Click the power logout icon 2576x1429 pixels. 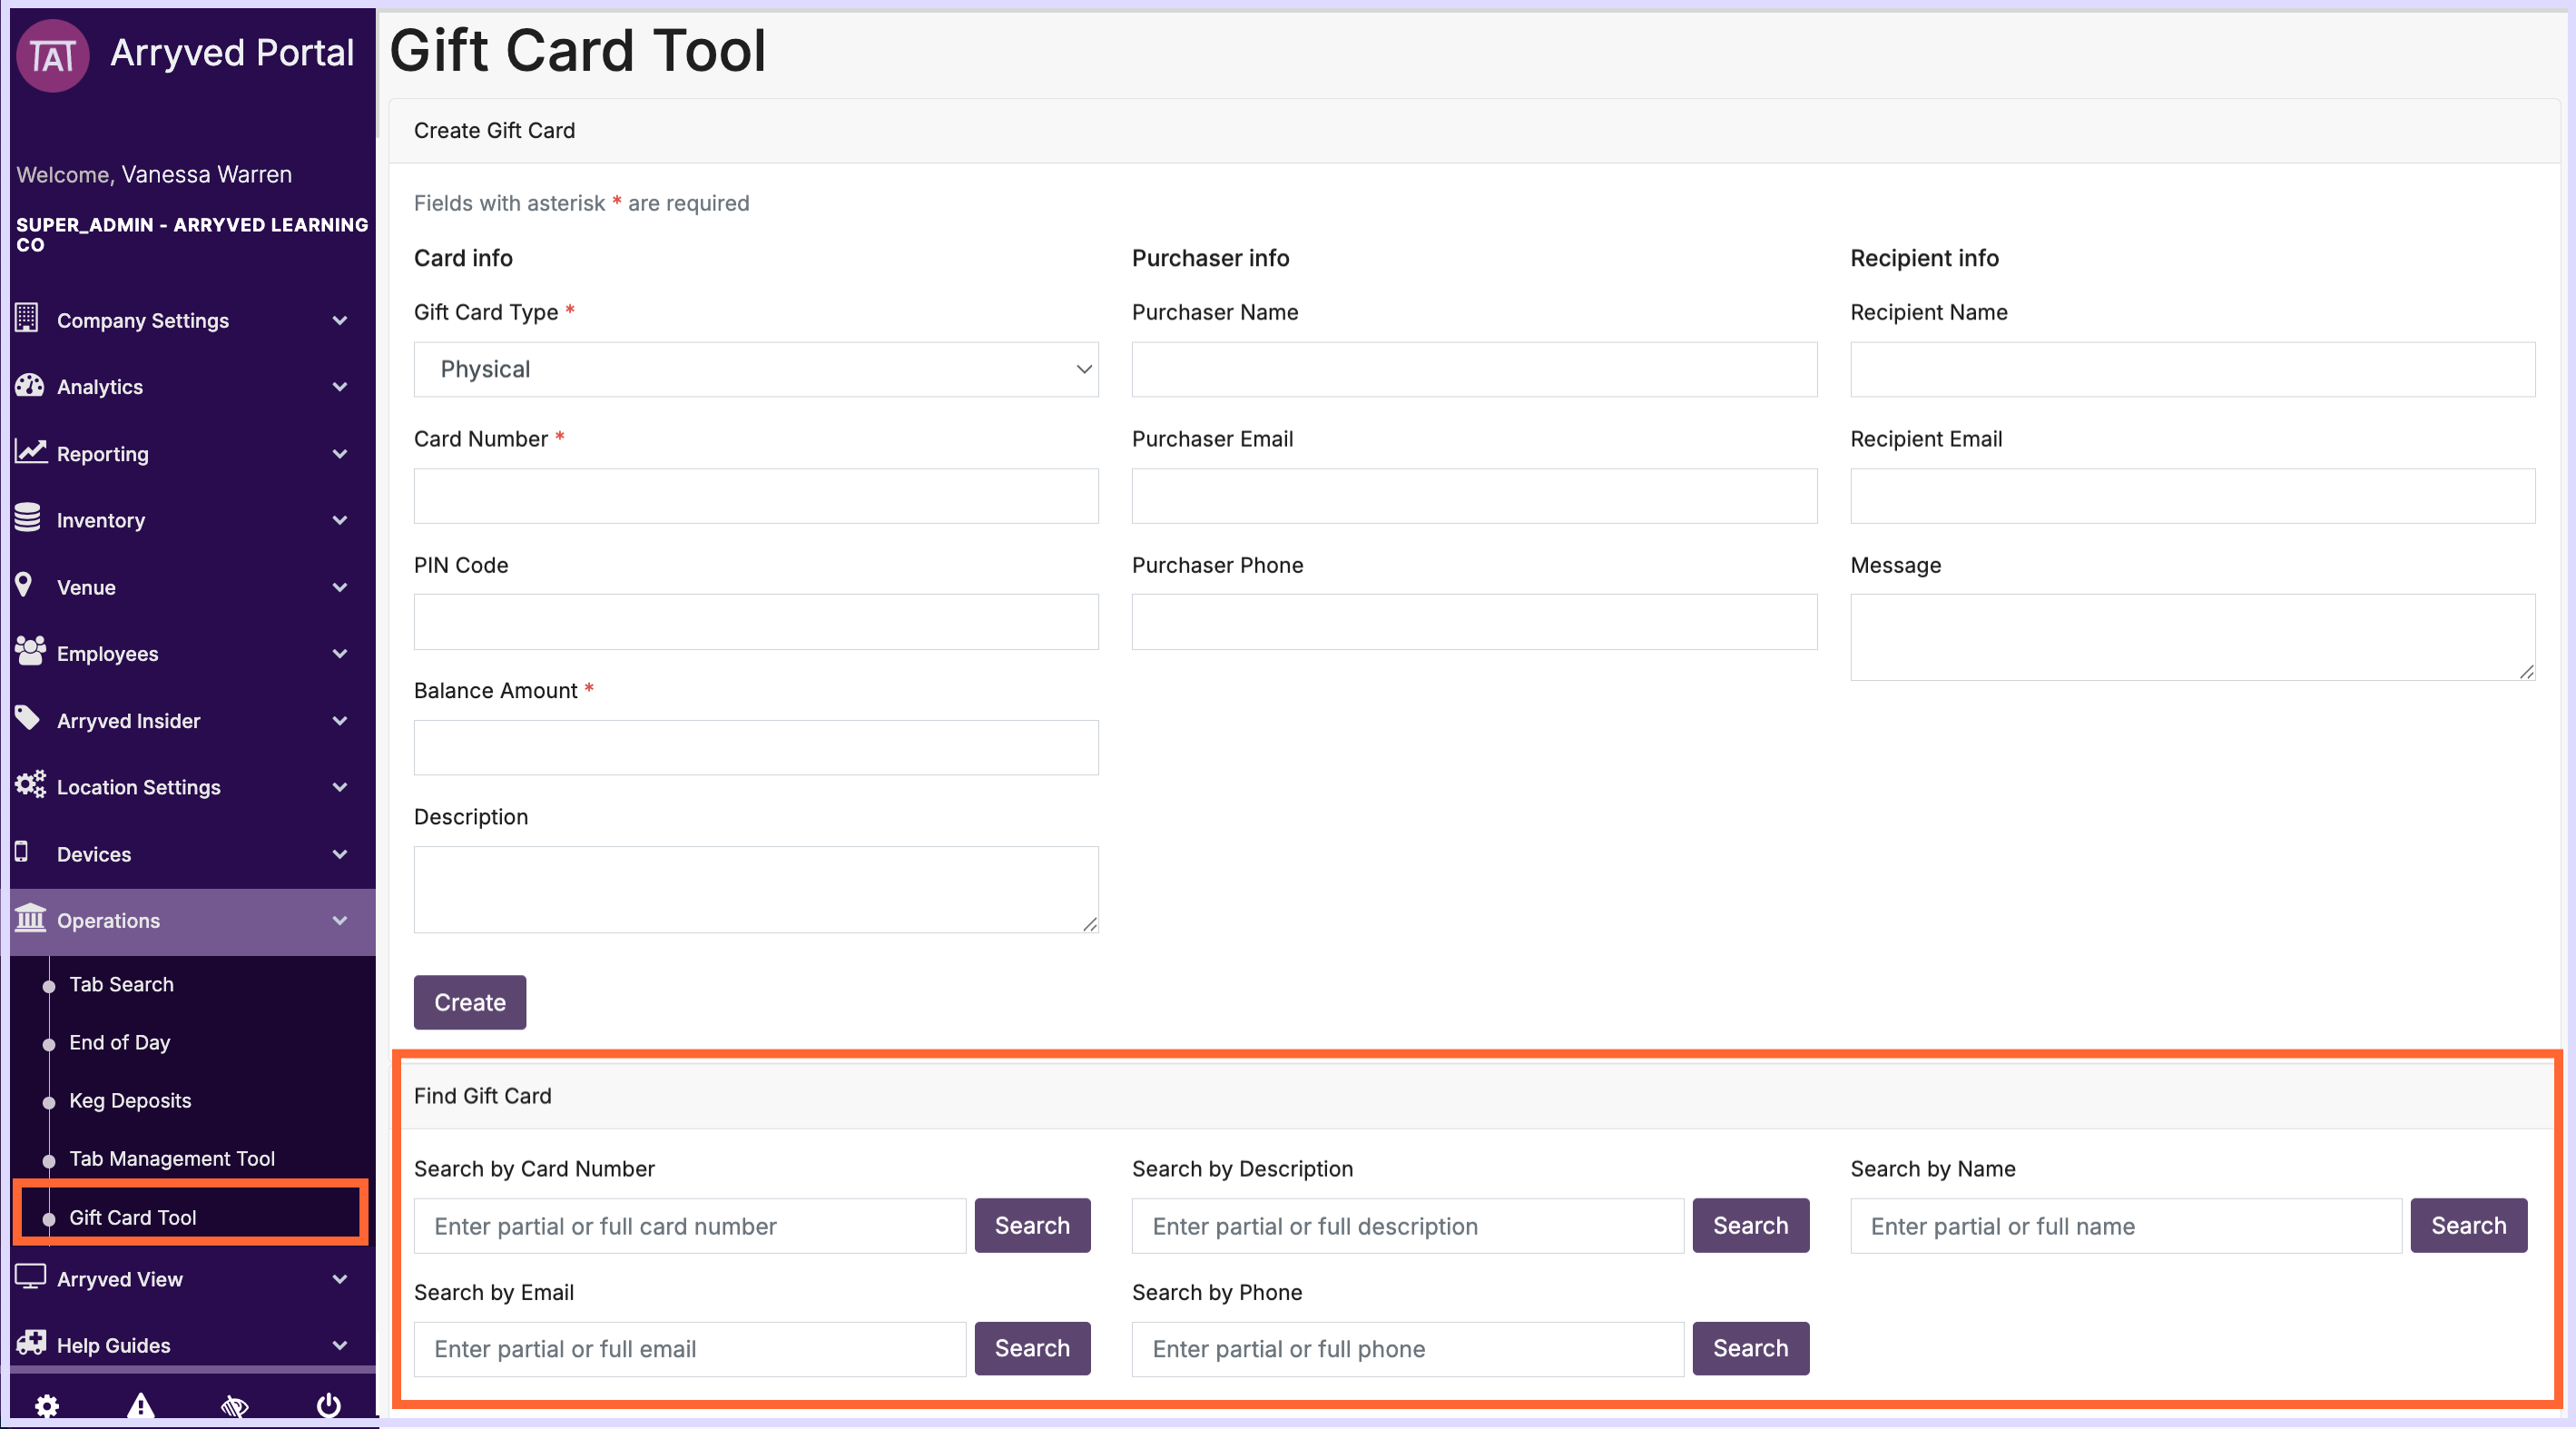(328, 1405)
